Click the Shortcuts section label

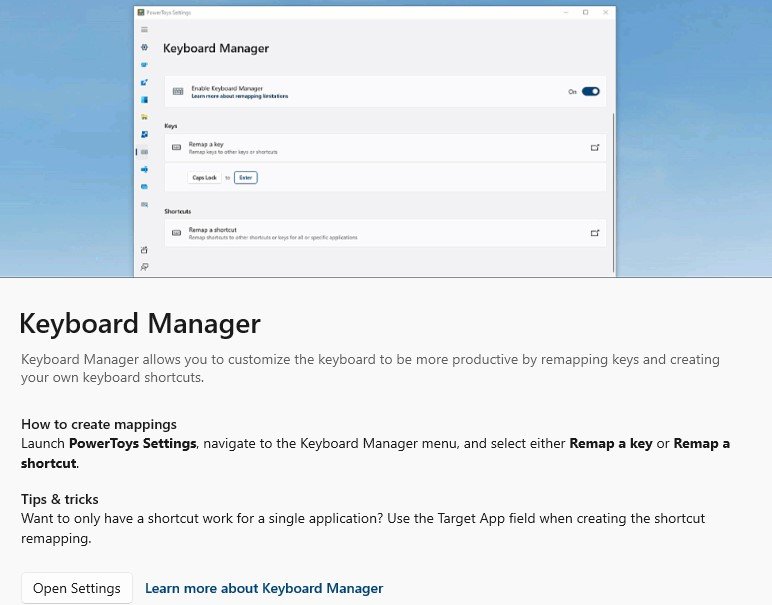[178, 211]
